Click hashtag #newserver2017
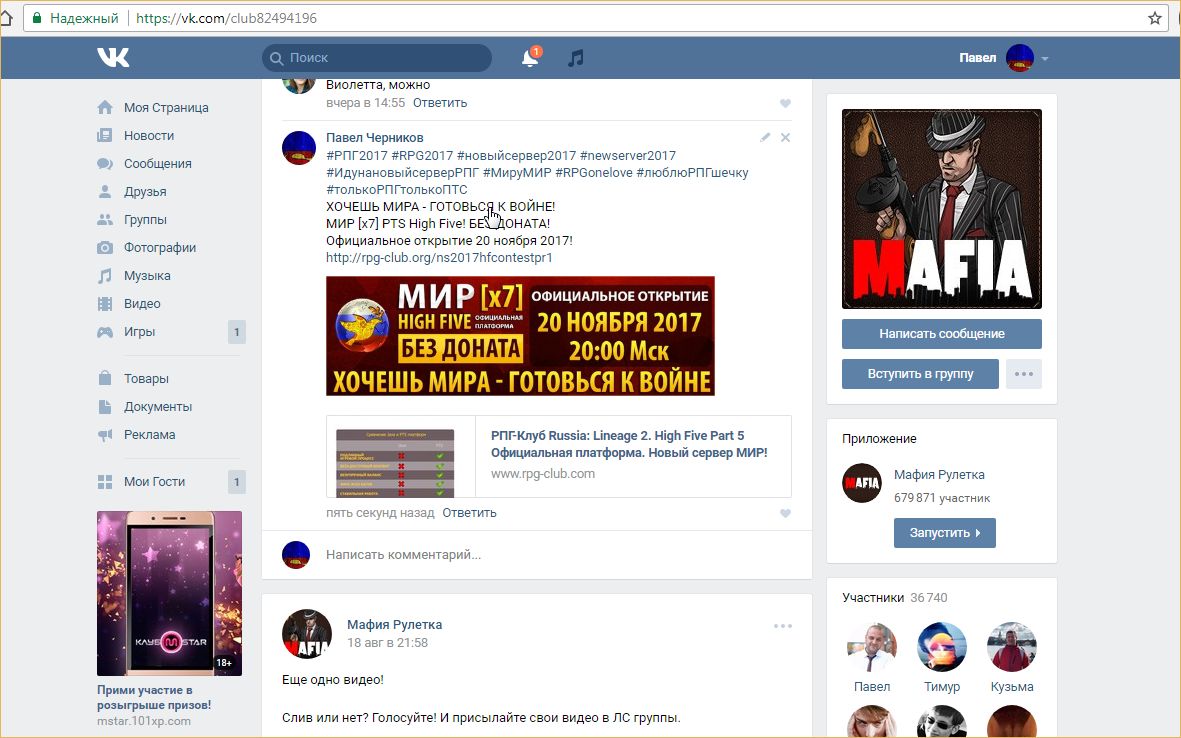The height and width of the screenshot is (738, 1181). click(x=627, y=156)
